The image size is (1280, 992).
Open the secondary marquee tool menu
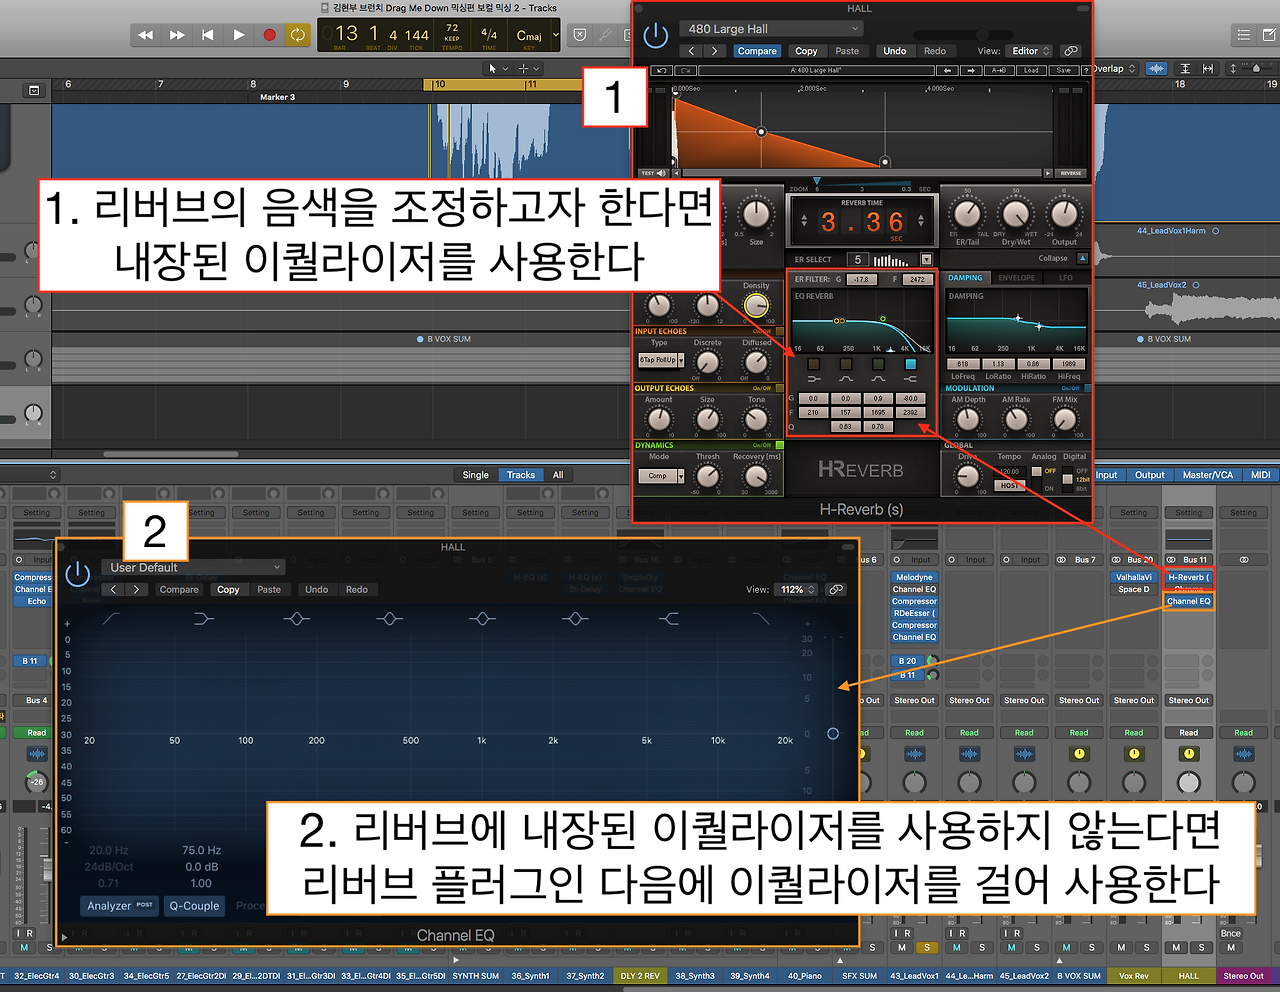(x=527, y=69)
